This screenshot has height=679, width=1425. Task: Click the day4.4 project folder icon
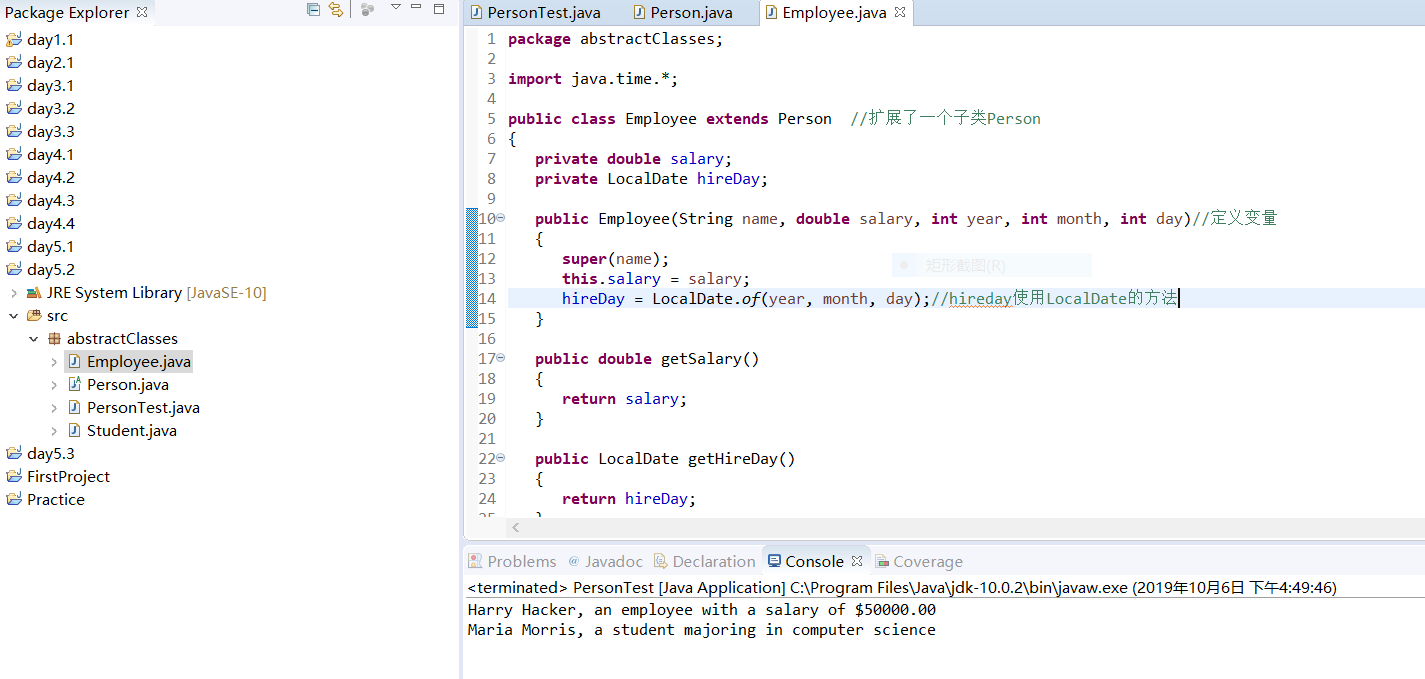[x=13, y=224]
